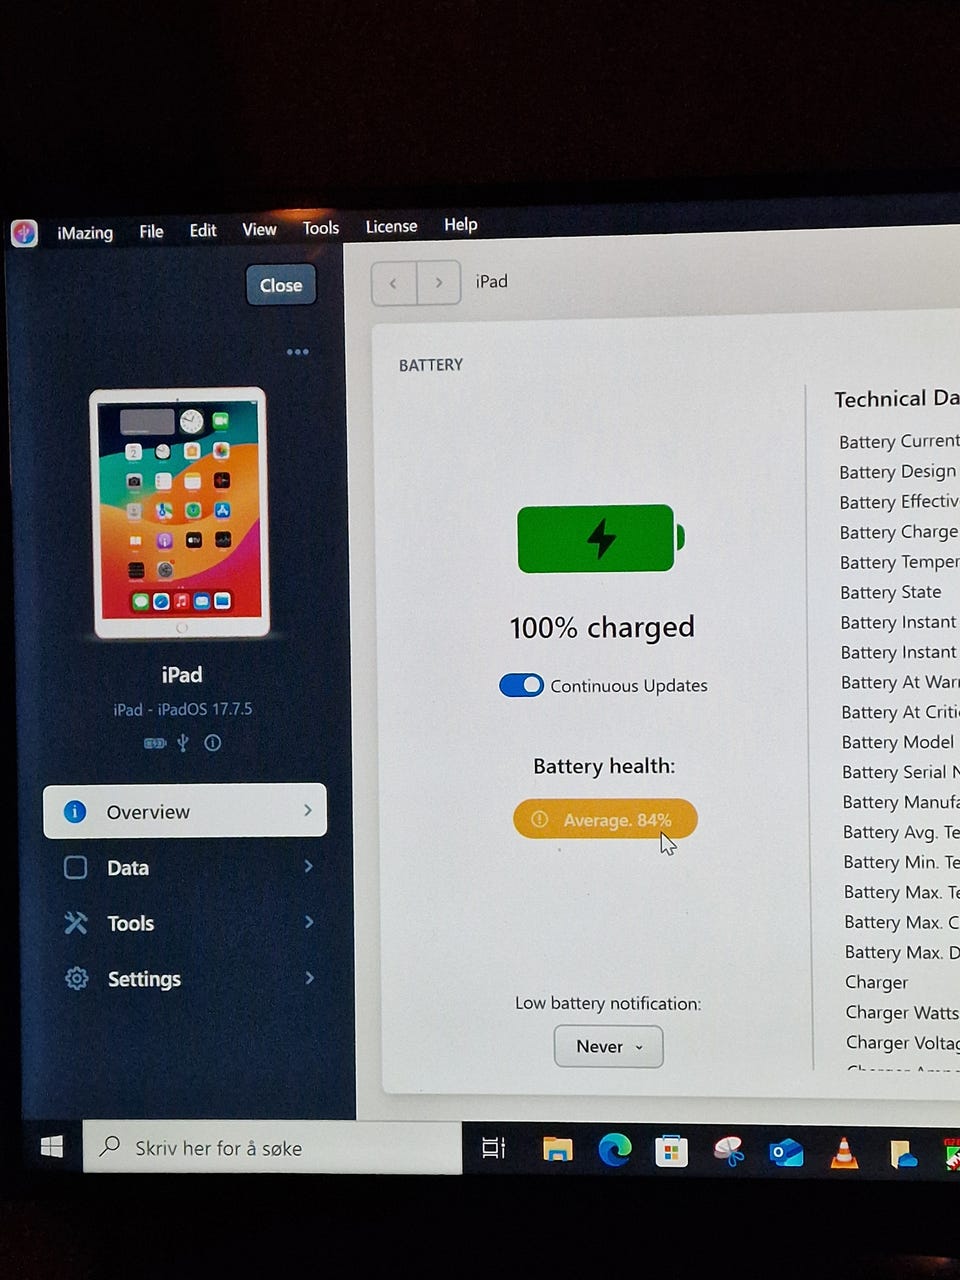This screenshot has height=1280, width=960.
Task: Click the Battery Model row
Action: pos(898,742)
